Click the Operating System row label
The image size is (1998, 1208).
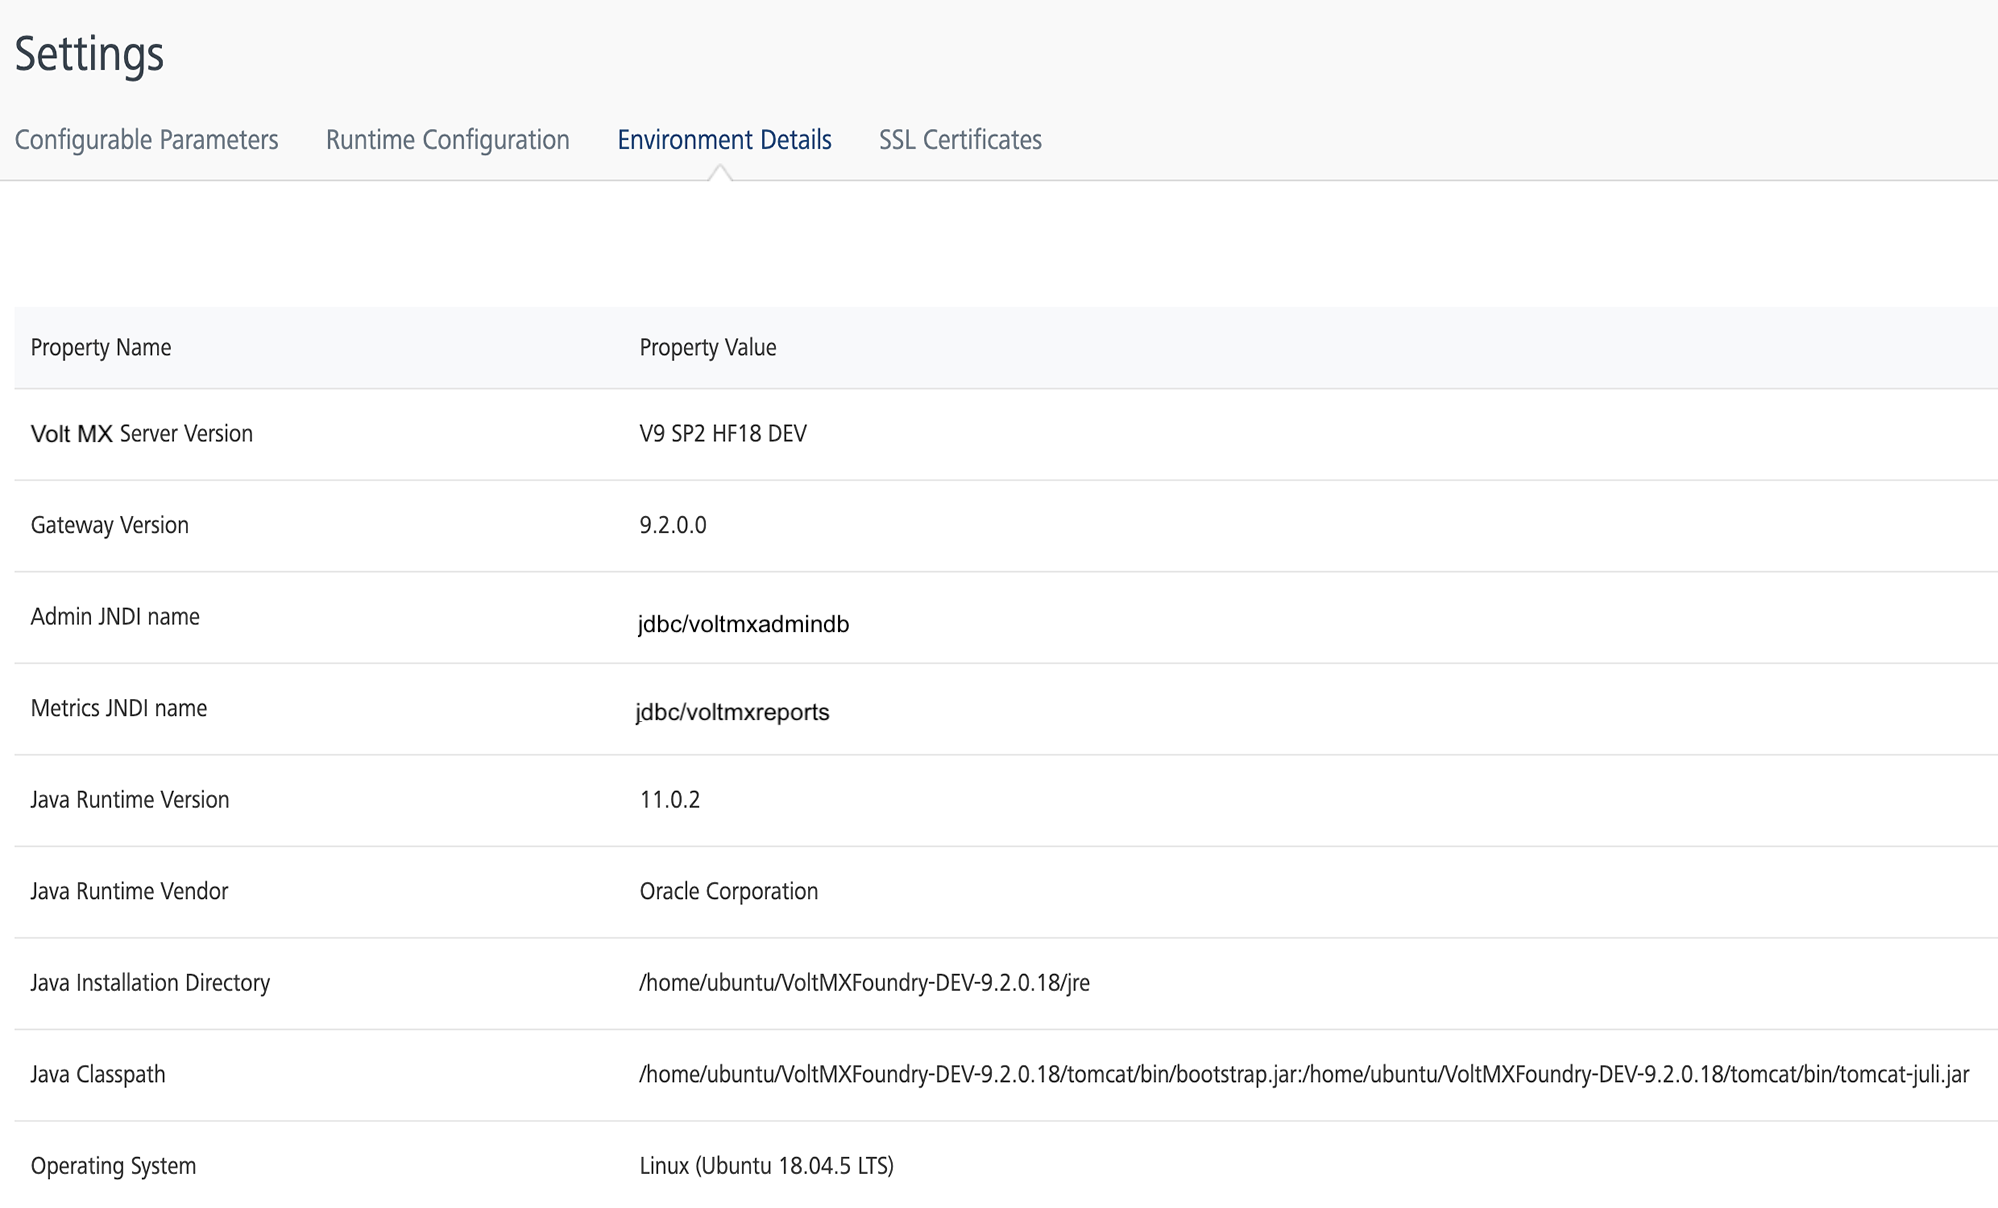[x=113, y=1166]
